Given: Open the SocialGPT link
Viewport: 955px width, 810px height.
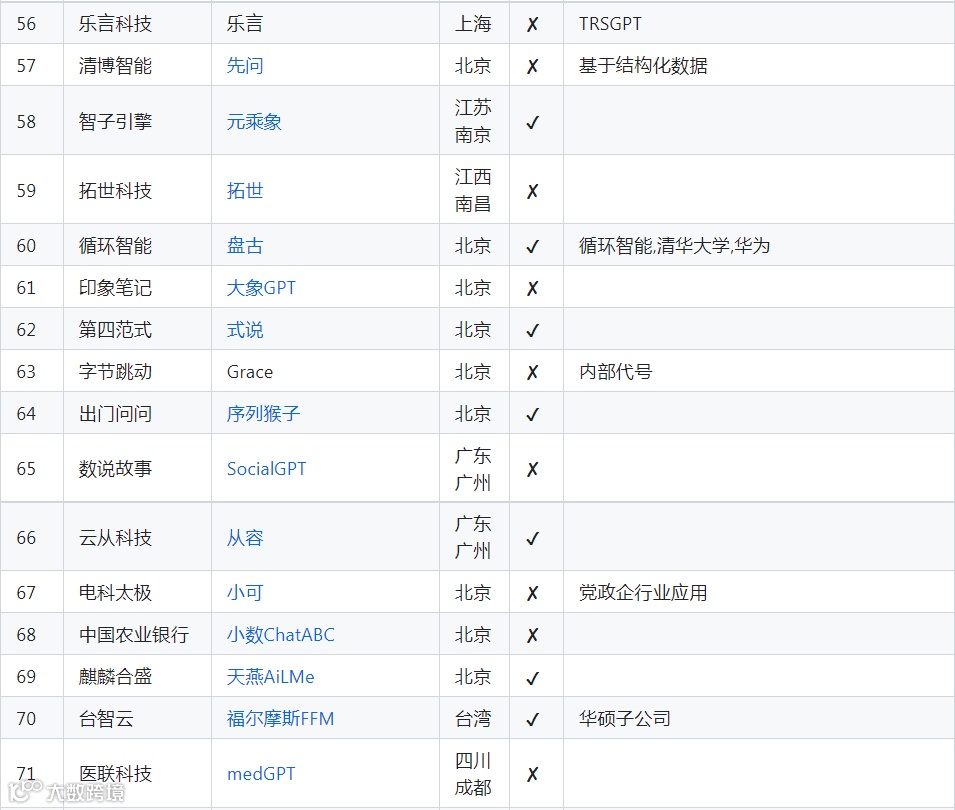Looking at the screenshot, I should point(266,469).
